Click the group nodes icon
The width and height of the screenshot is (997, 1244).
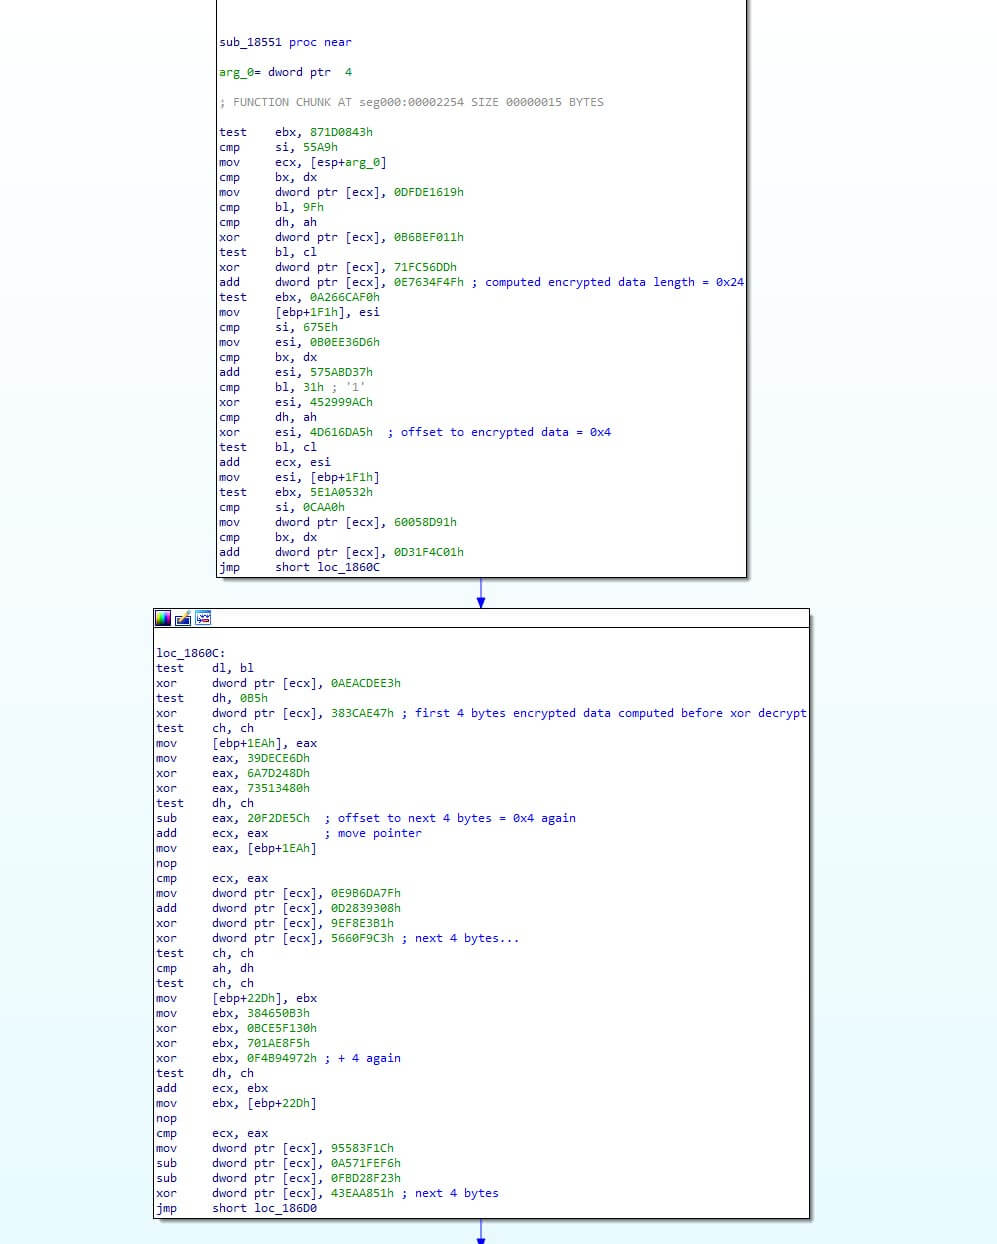[203, 618]
